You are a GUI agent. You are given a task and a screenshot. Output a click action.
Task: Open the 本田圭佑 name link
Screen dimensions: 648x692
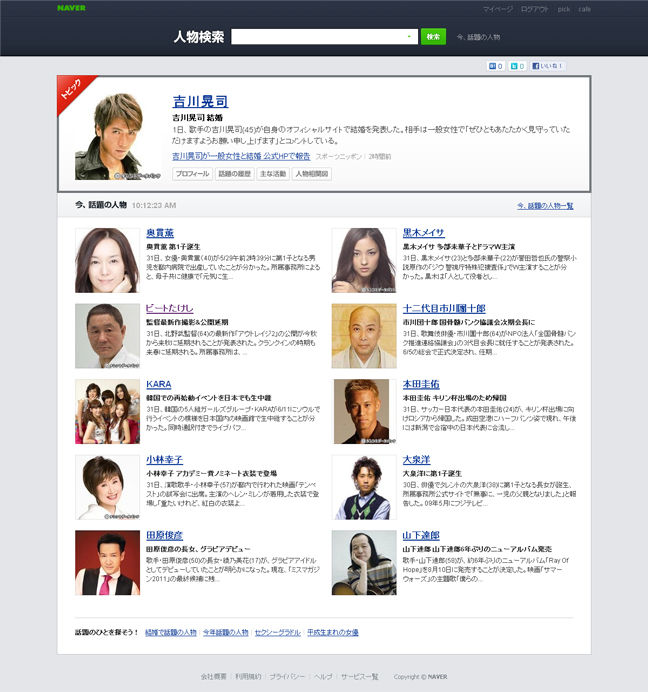tap(421, 384)
